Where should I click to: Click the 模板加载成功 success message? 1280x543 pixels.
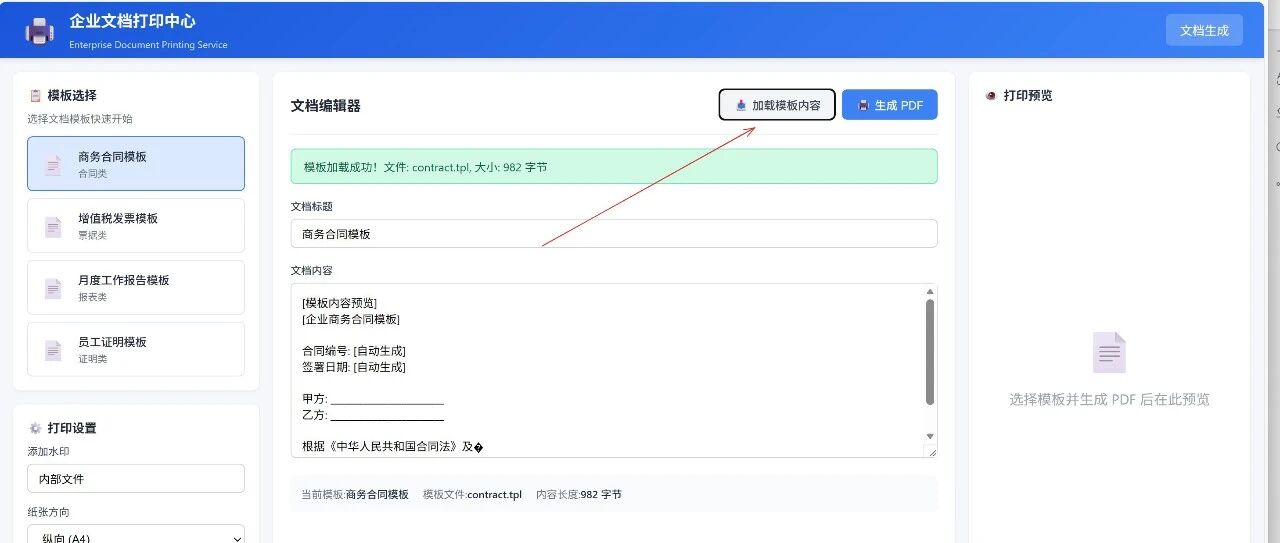click(614, 167)
